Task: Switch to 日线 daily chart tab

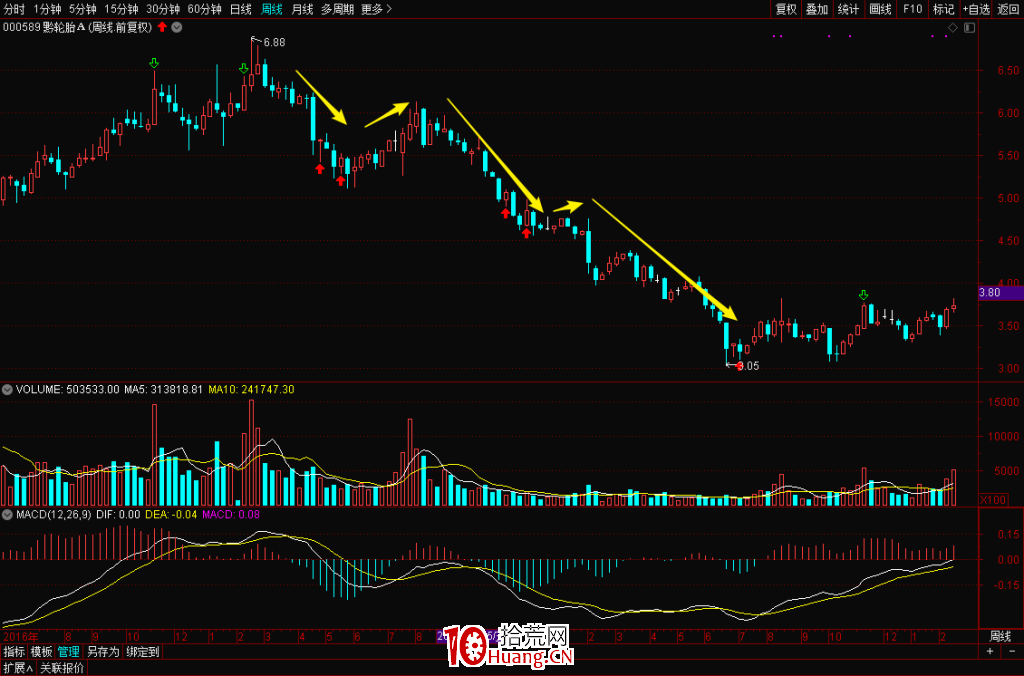Action: click(x=241, y=9)
